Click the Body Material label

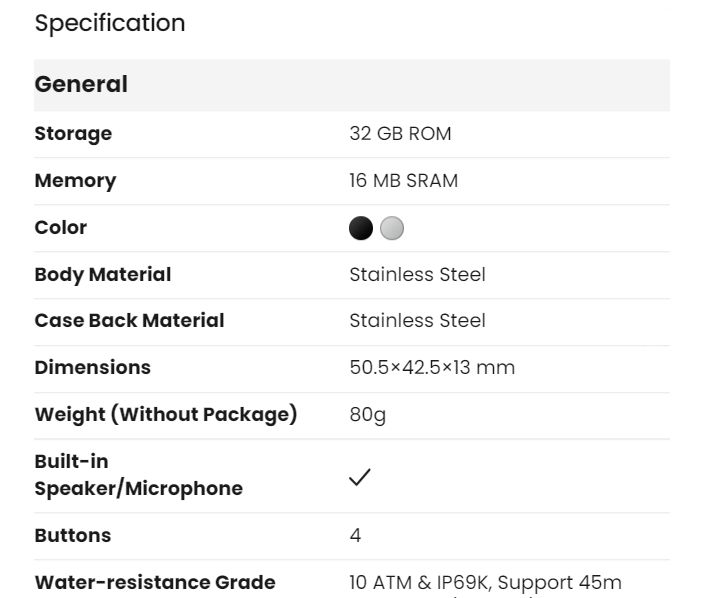[103, 274]
